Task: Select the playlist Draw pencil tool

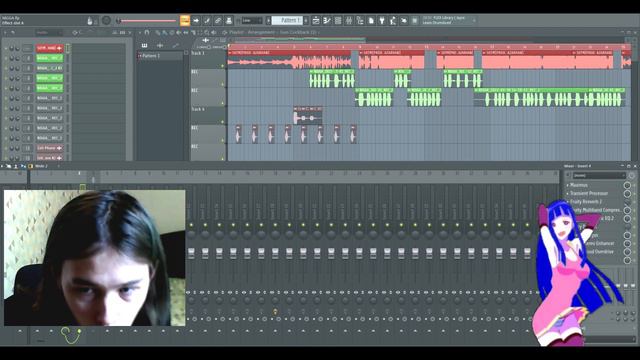Action: [x=158, y=33]
